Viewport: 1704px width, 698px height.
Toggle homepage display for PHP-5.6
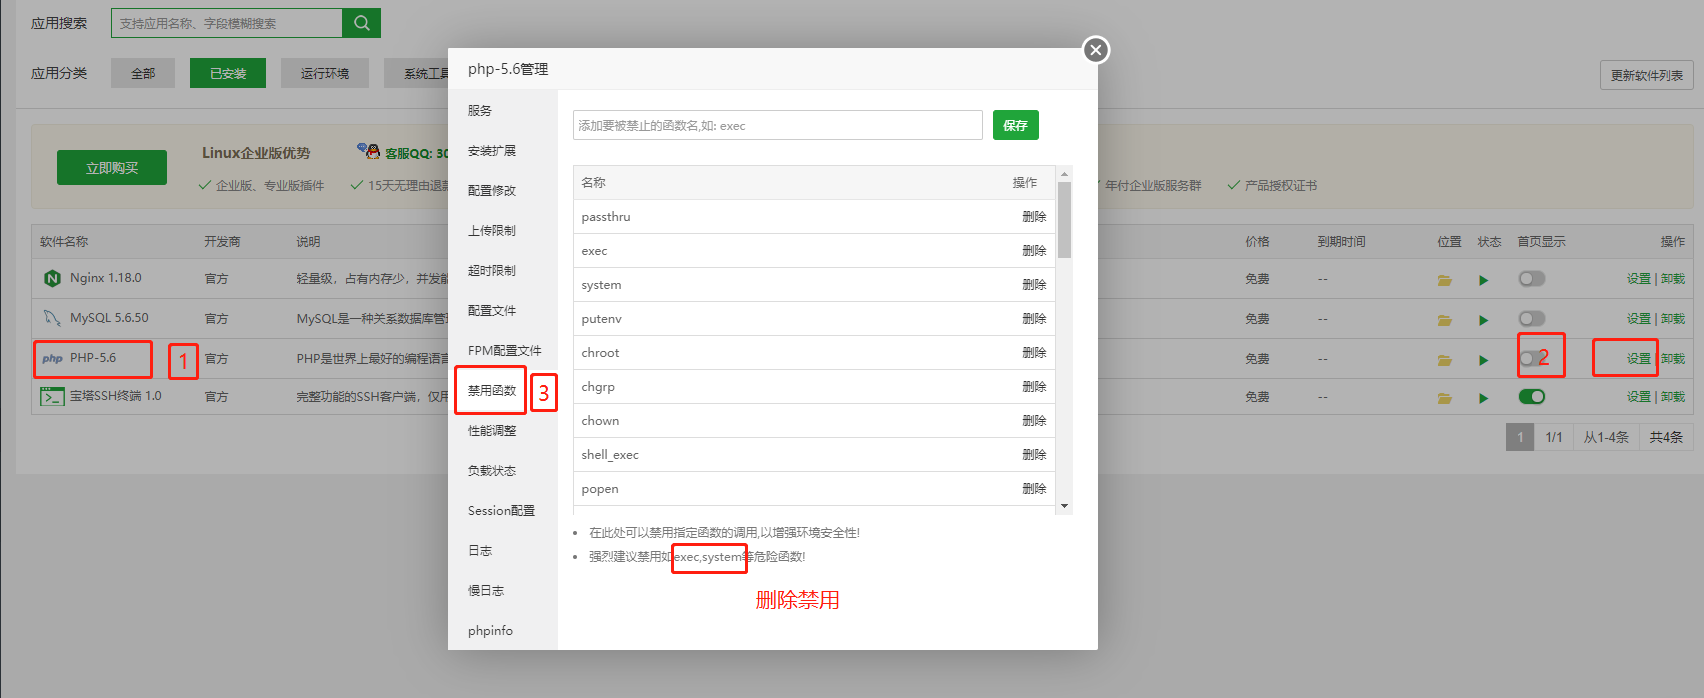[x=1531, y=358]
